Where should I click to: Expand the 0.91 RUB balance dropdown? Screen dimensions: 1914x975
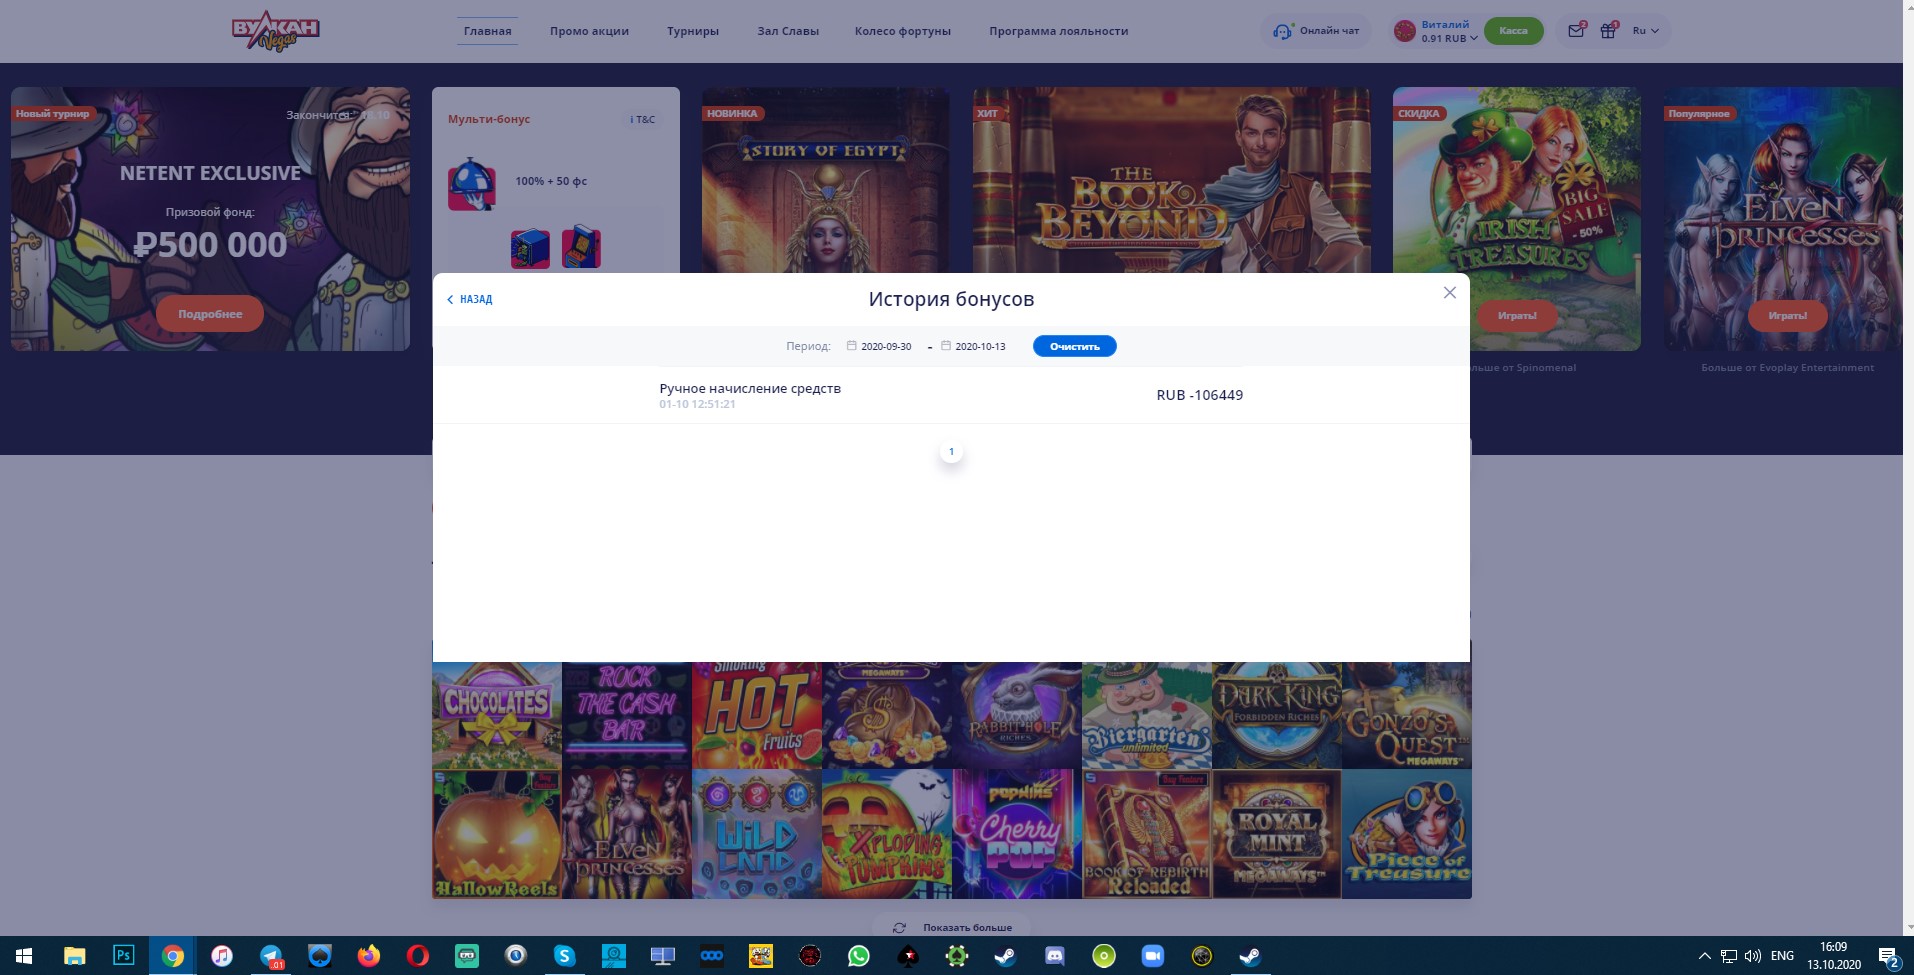point(1449,39)
